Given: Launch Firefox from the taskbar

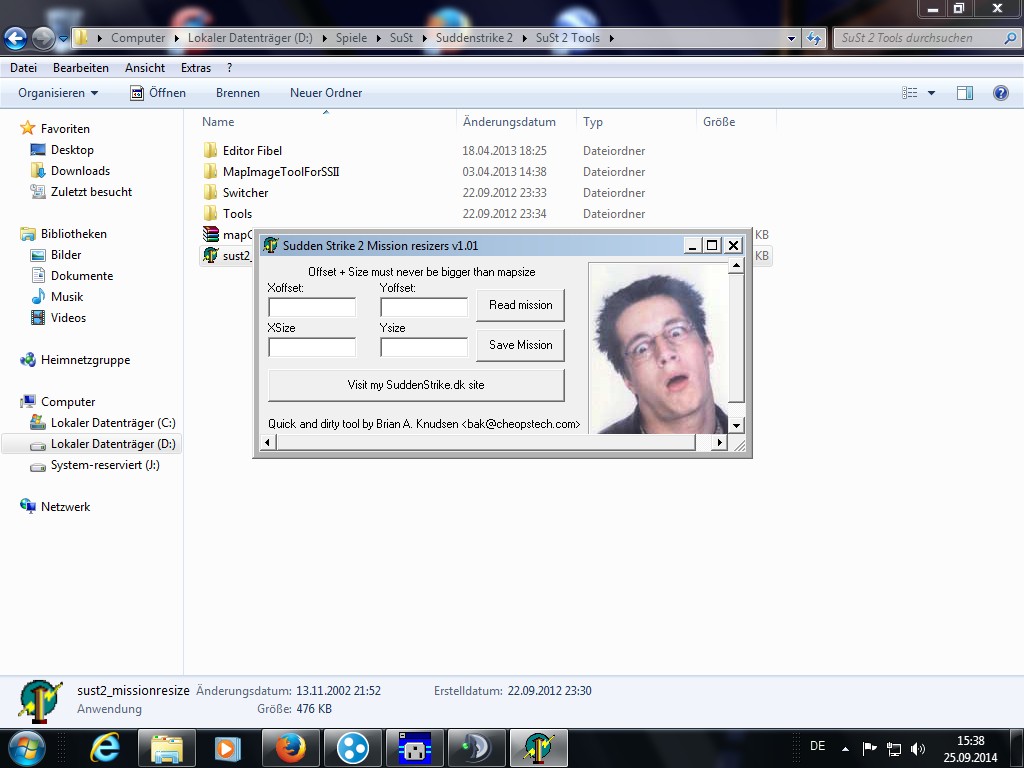Looking at the screenshot, I should [x=291, y=748].
